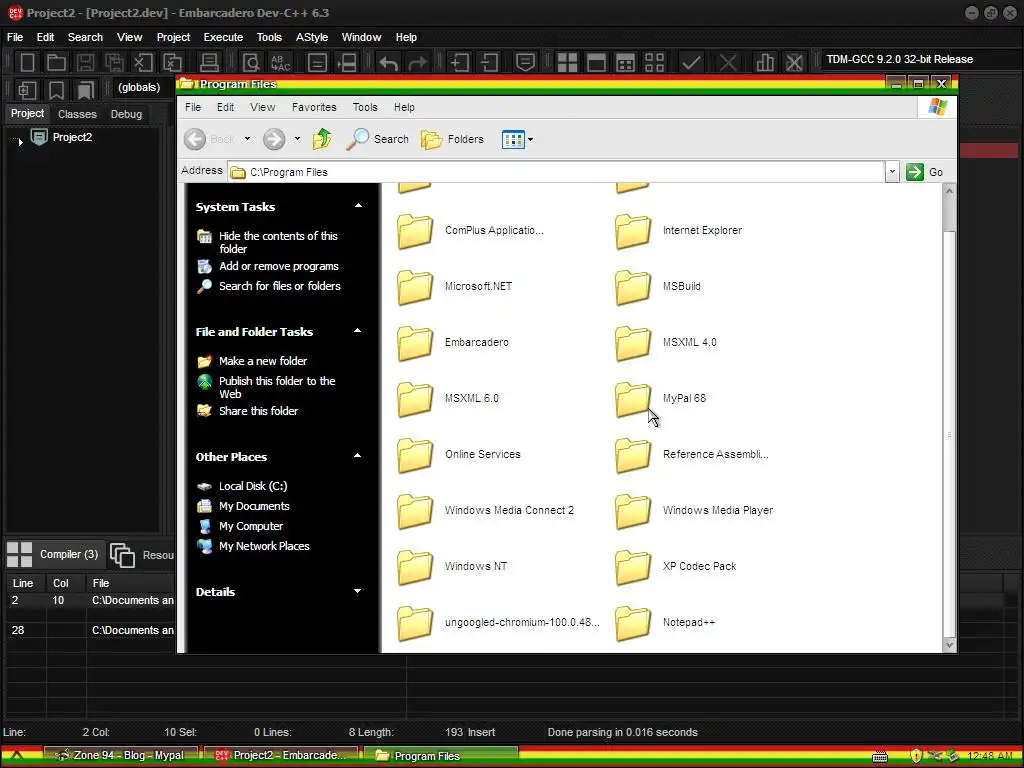Open the Forward button history dropdown arrow
Image resolution: width=1024 pixels, height=768 pixels.
pyautogui.click(x=297, y=139)
